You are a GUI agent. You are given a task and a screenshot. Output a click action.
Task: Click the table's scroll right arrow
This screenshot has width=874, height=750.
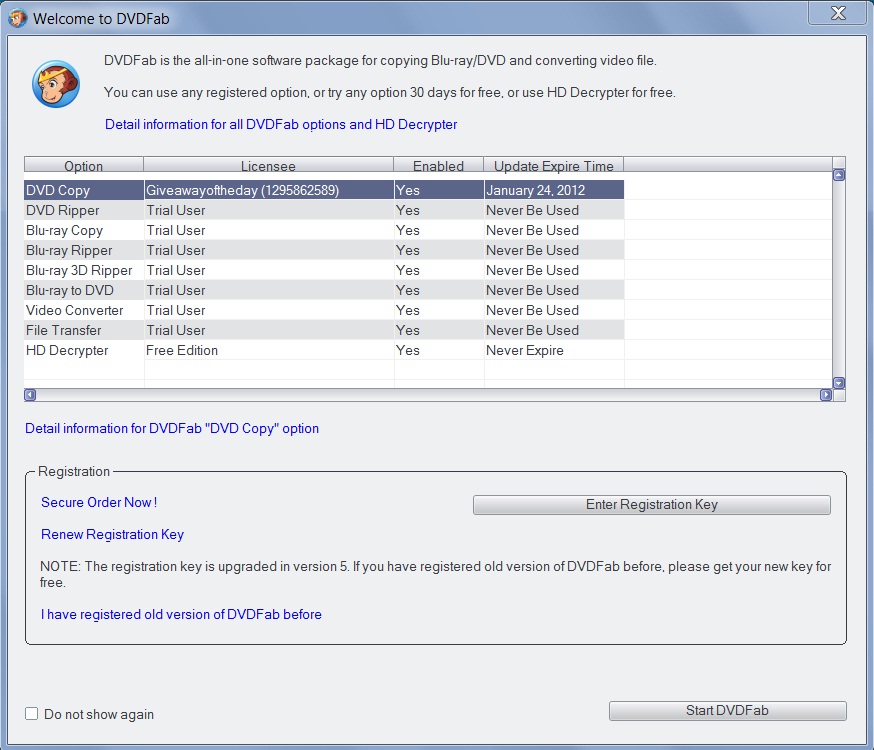pyautogui.click(x=826, y=395)
